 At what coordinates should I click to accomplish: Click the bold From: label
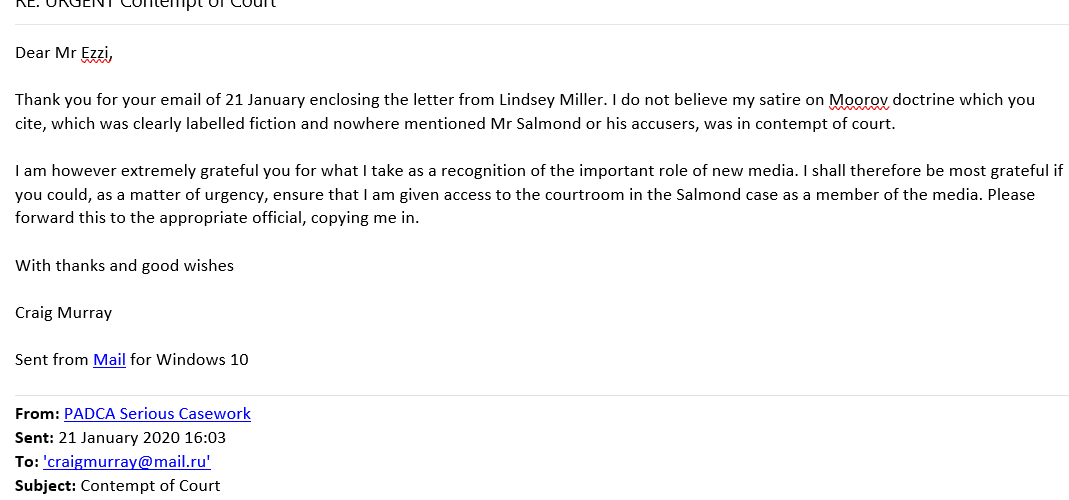coord(36,414)
